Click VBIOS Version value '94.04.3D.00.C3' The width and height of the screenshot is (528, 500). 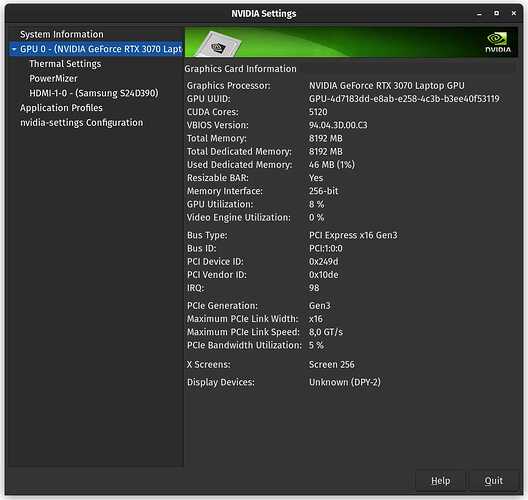[338, 125]
